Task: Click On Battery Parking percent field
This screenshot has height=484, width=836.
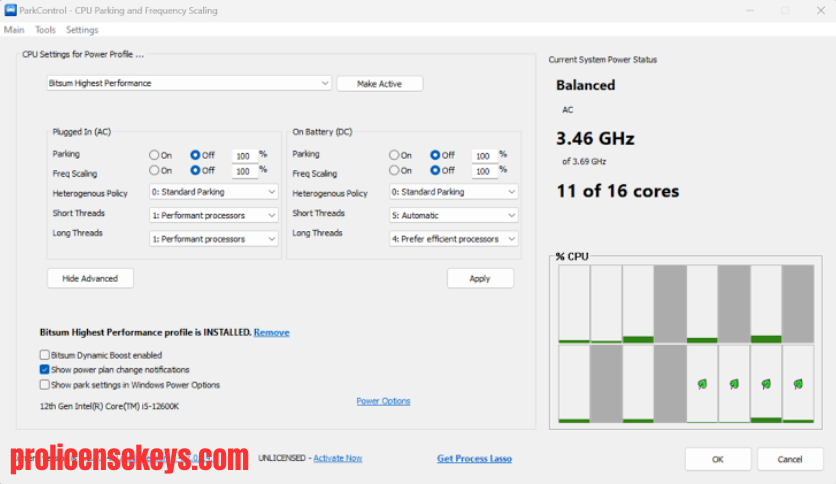Action: (x=484, y=156)
